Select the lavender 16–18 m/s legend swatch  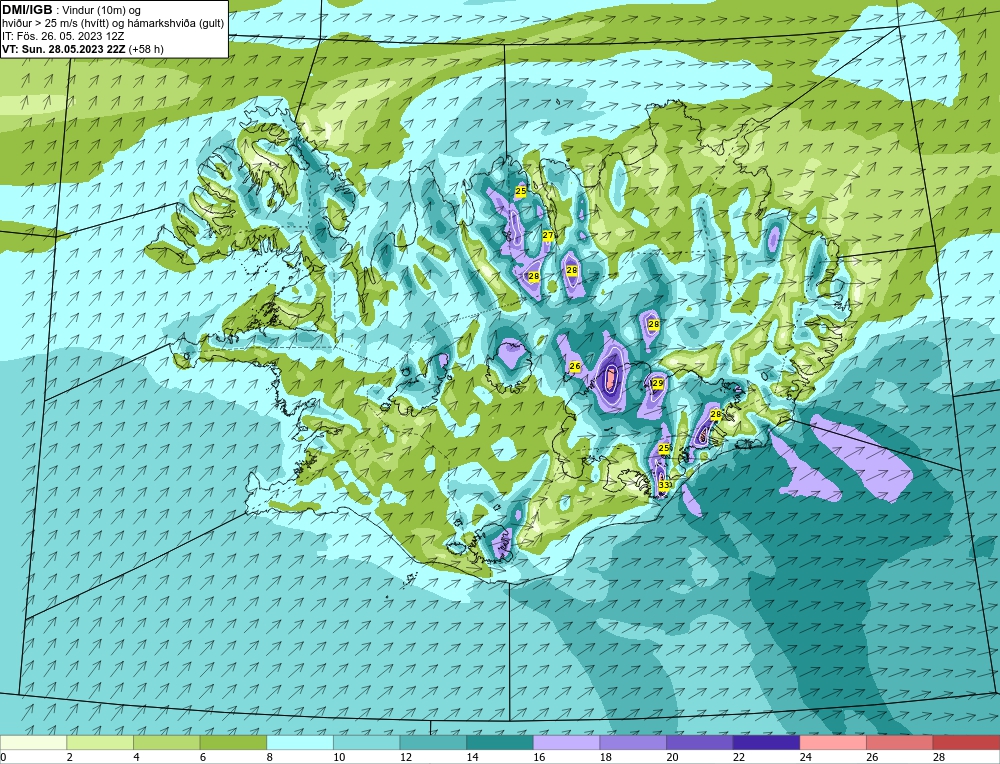click(x=566, y=743)
